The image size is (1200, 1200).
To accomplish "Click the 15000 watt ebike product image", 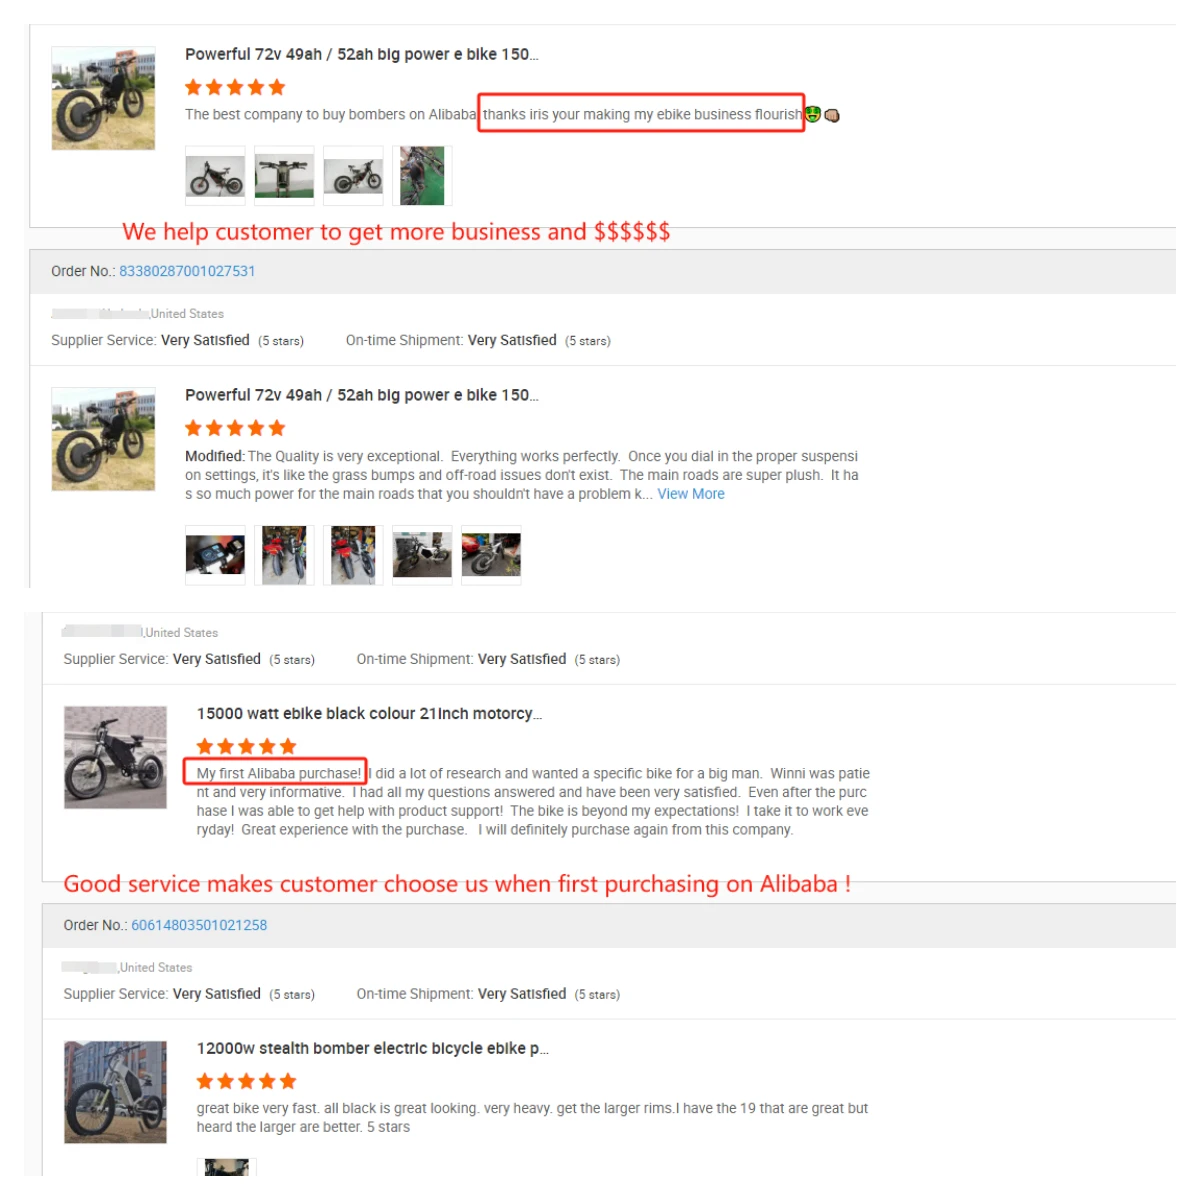I will 115,757.
